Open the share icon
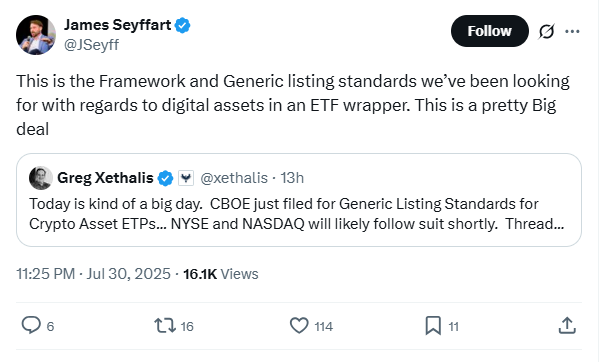The width and height of the screenshot is (602, 362). tap(567, 326)
